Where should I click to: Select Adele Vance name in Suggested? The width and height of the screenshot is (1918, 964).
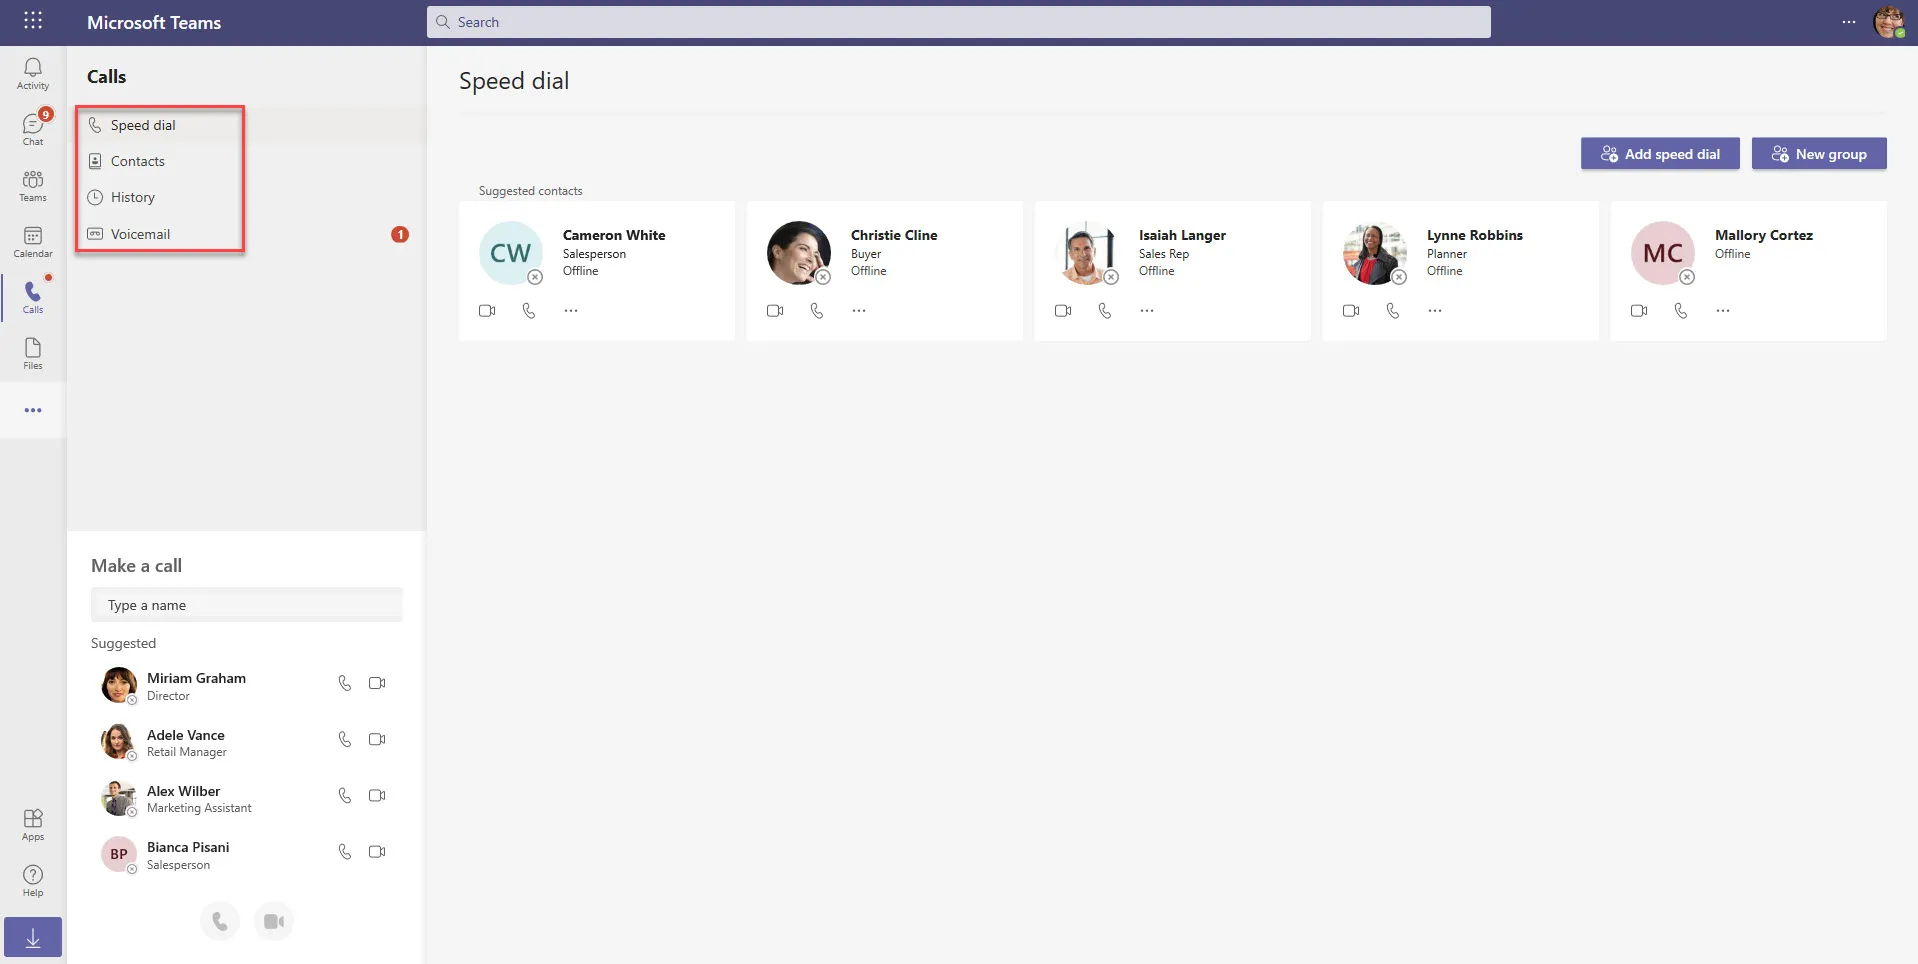coord(186,735)
